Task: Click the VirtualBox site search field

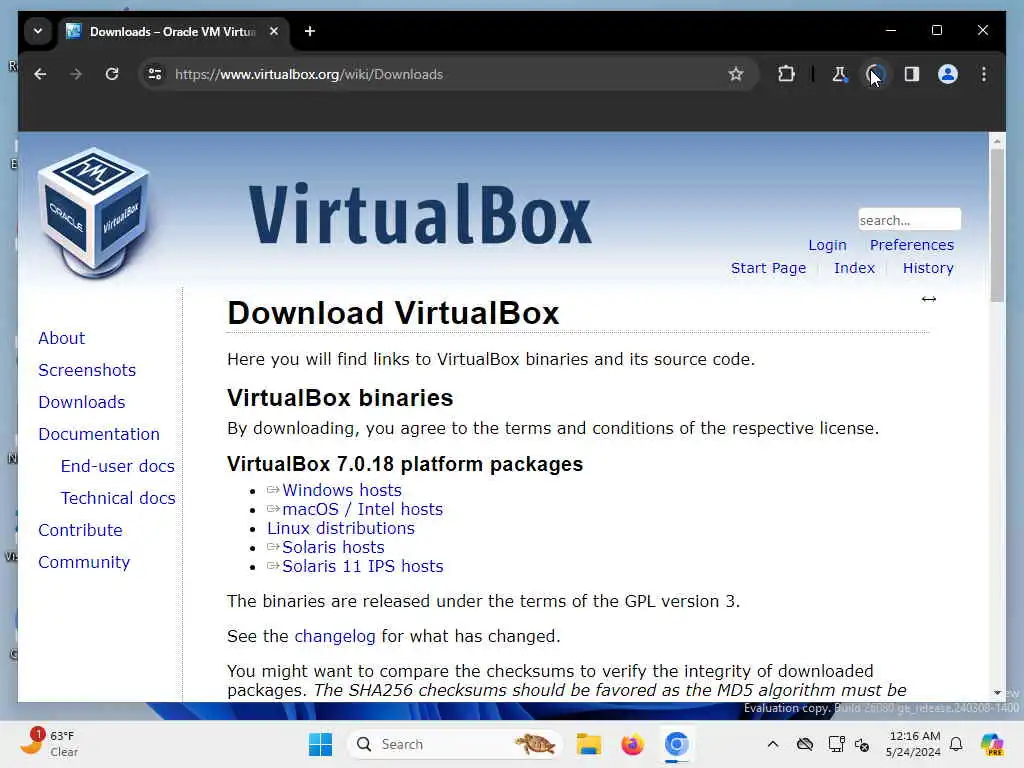Action: 909,220
